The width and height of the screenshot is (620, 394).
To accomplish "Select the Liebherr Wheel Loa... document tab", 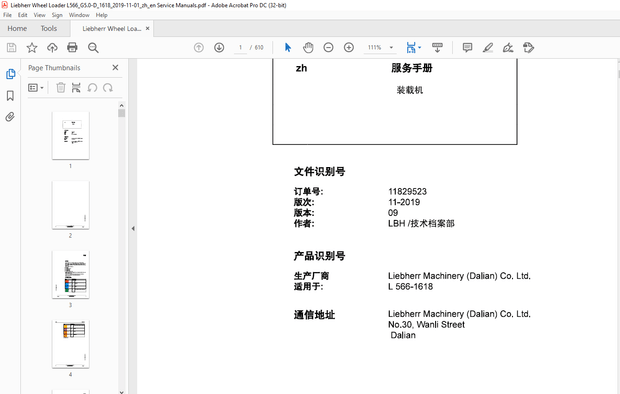I will click(x=112, y=28).
